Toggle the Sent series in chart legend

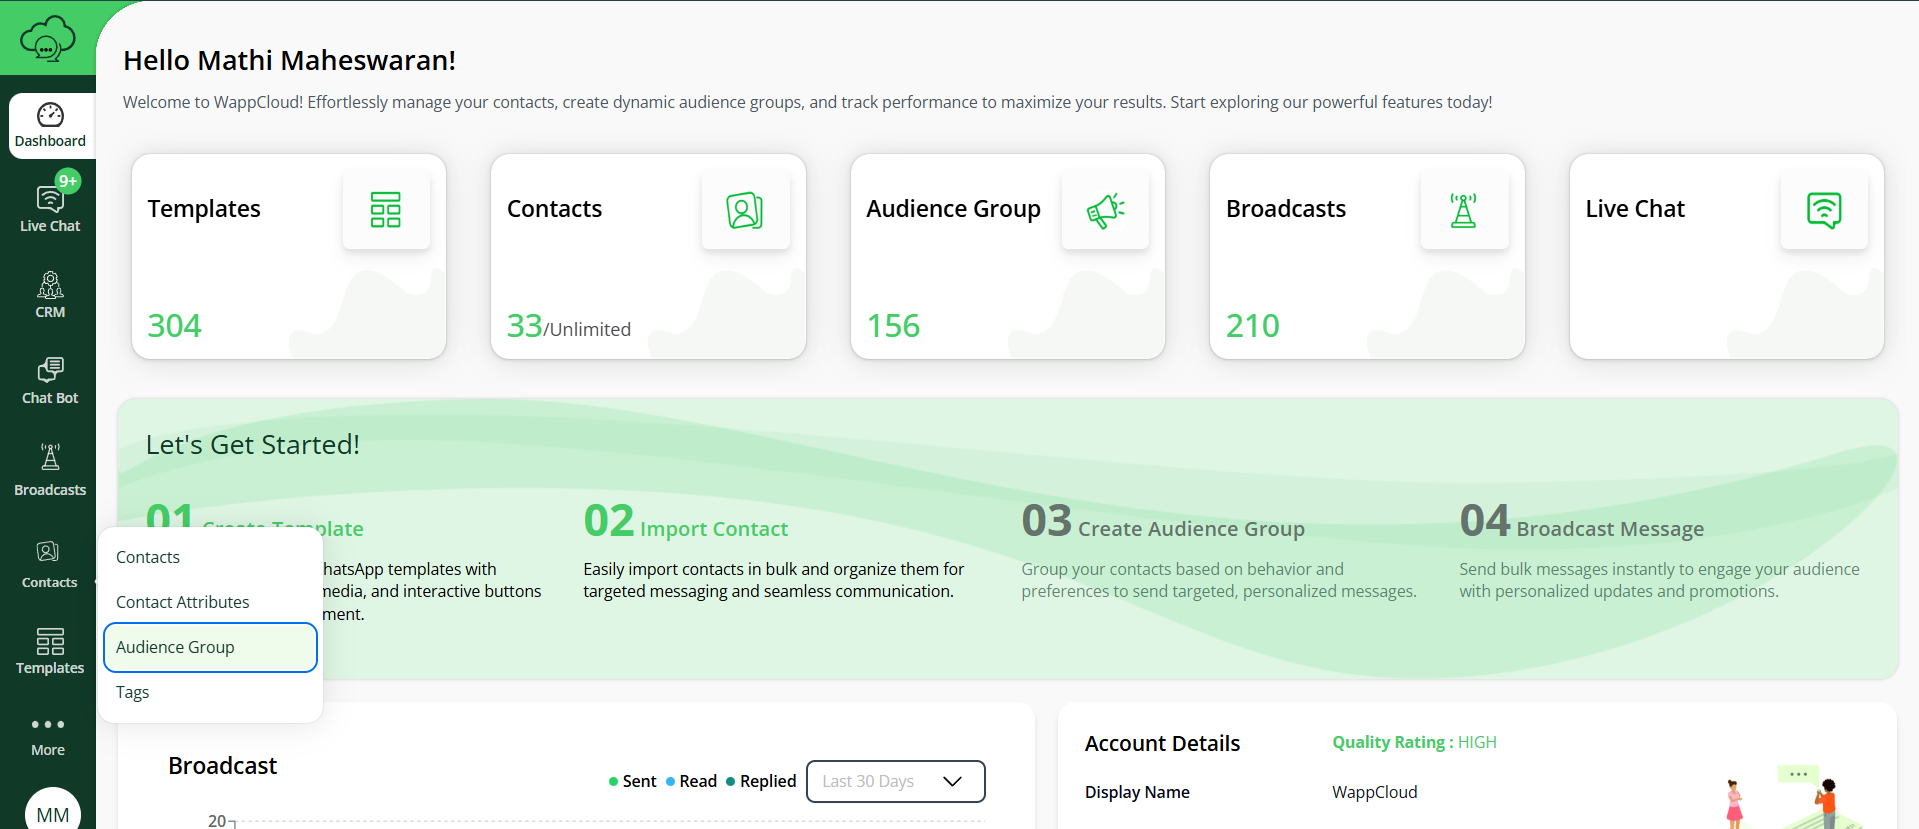[x=633, y=781]
